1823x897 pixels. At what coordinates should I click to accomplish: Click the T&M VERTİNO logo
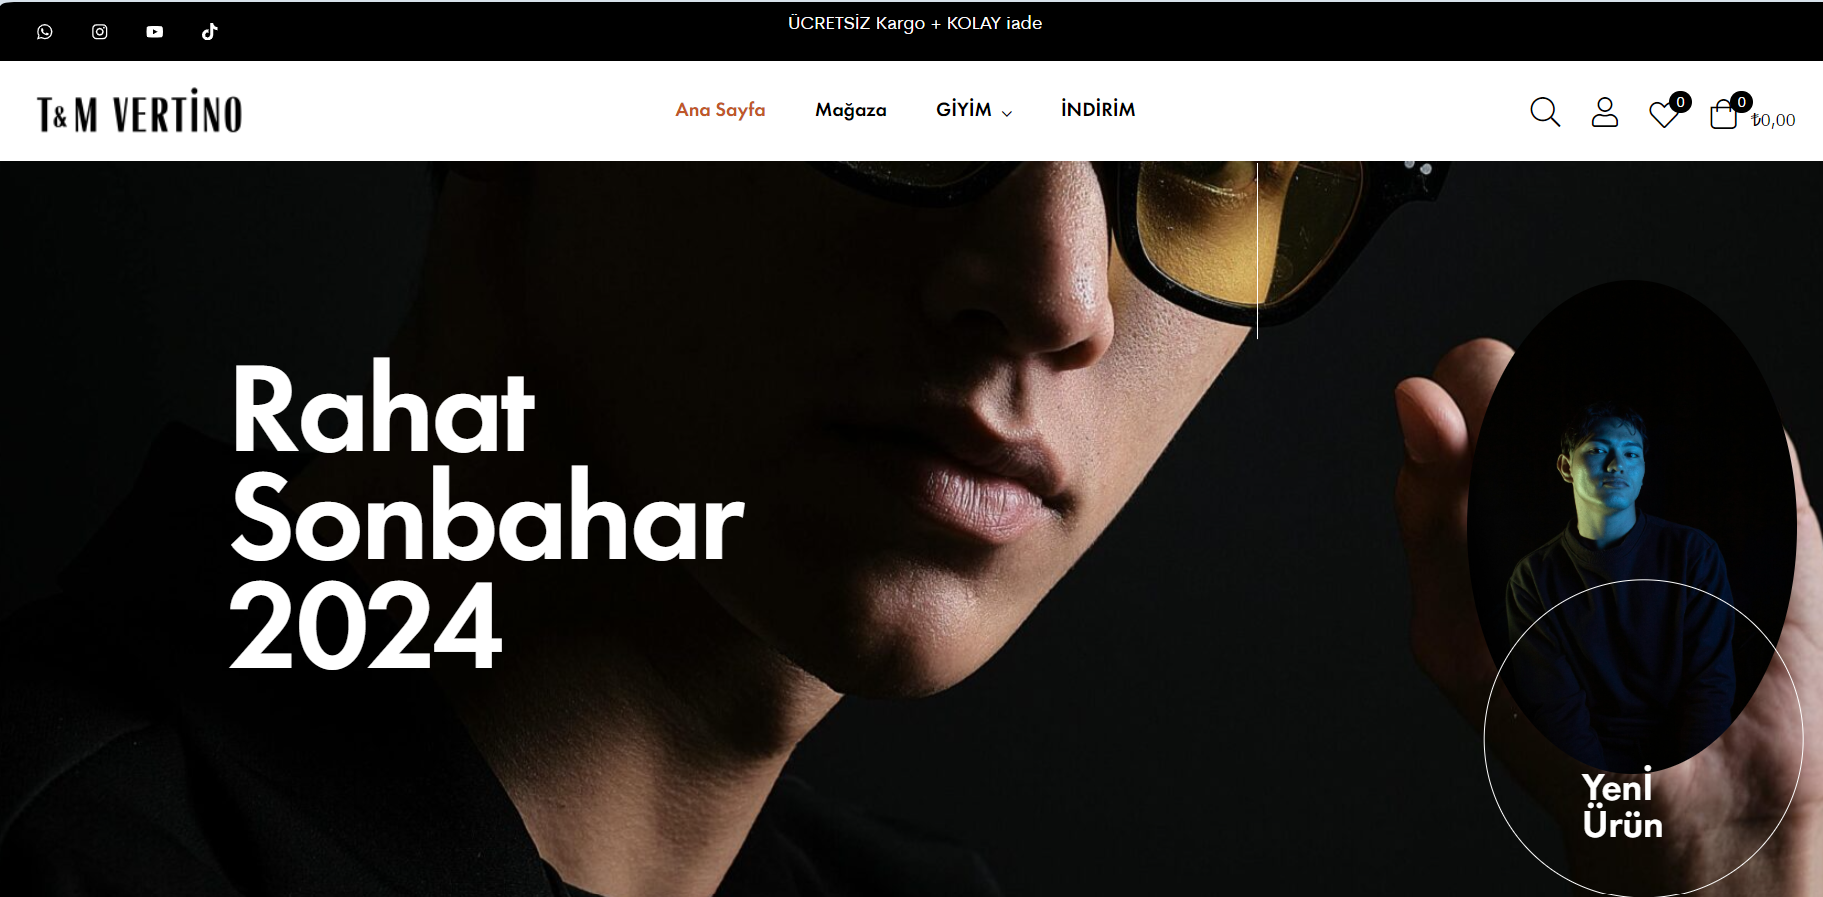(140, 111)
